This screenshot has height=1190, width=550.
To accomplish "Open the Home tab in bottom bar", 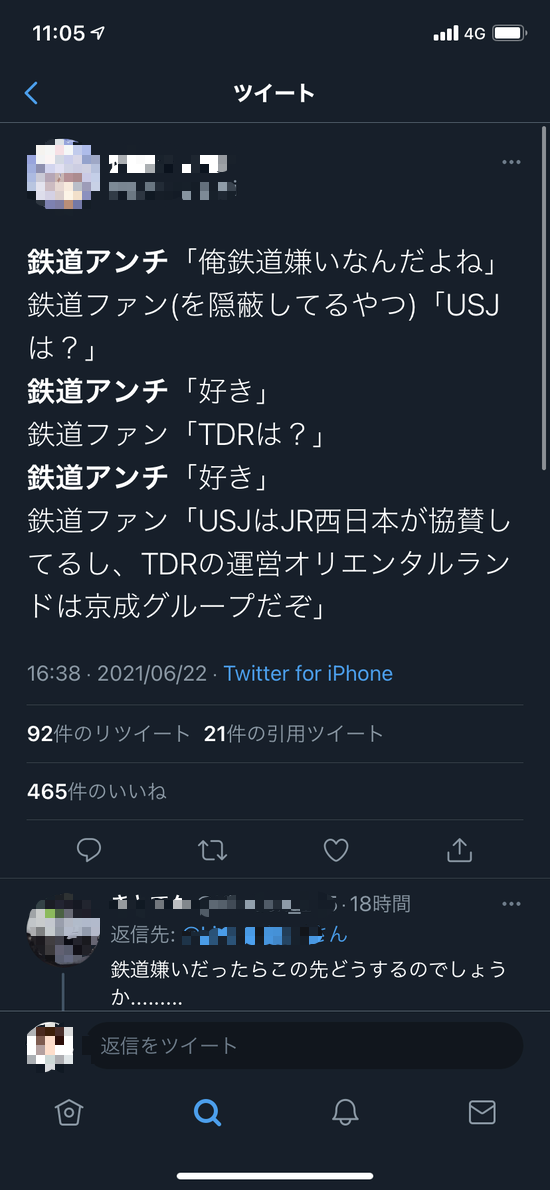I will tap(68, 1112).
